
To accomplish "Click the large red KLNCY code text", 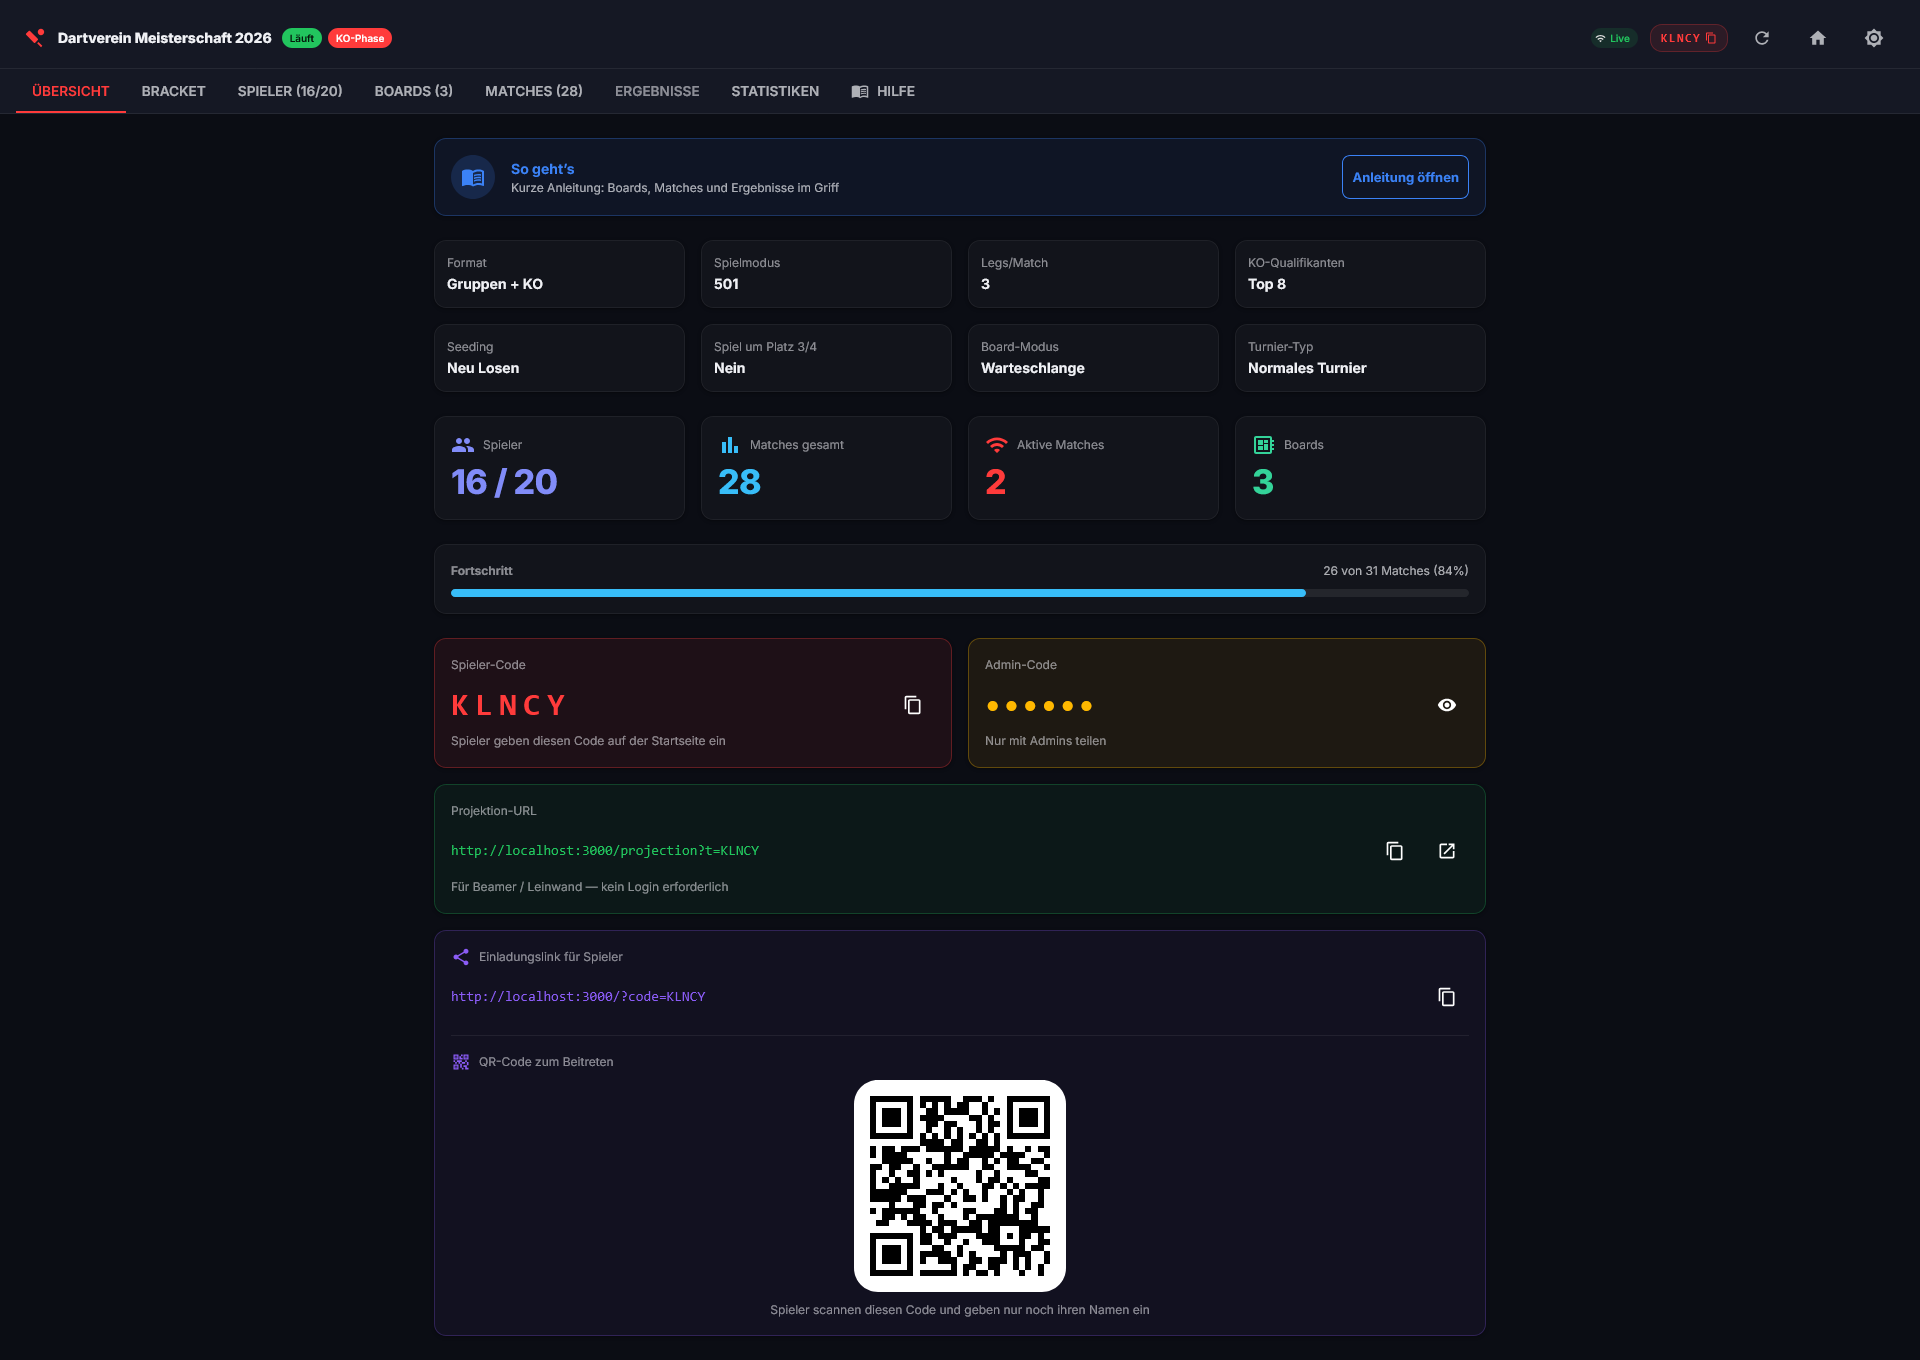I will point(509,706).
